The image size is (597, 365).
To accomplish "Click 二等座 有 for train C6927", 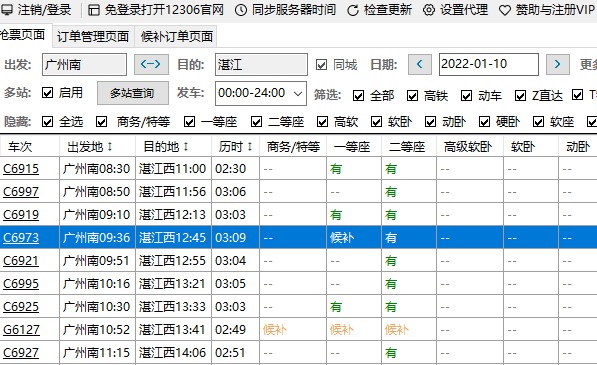I will (x=391, y=353).
